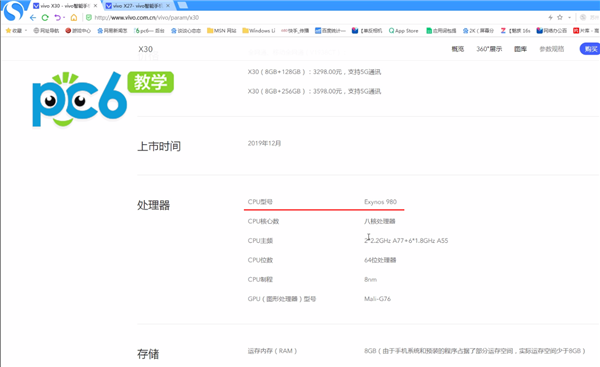Open a new tab with the tab-strip button
This screenshot has height=367, width=600.
(183, 5)
